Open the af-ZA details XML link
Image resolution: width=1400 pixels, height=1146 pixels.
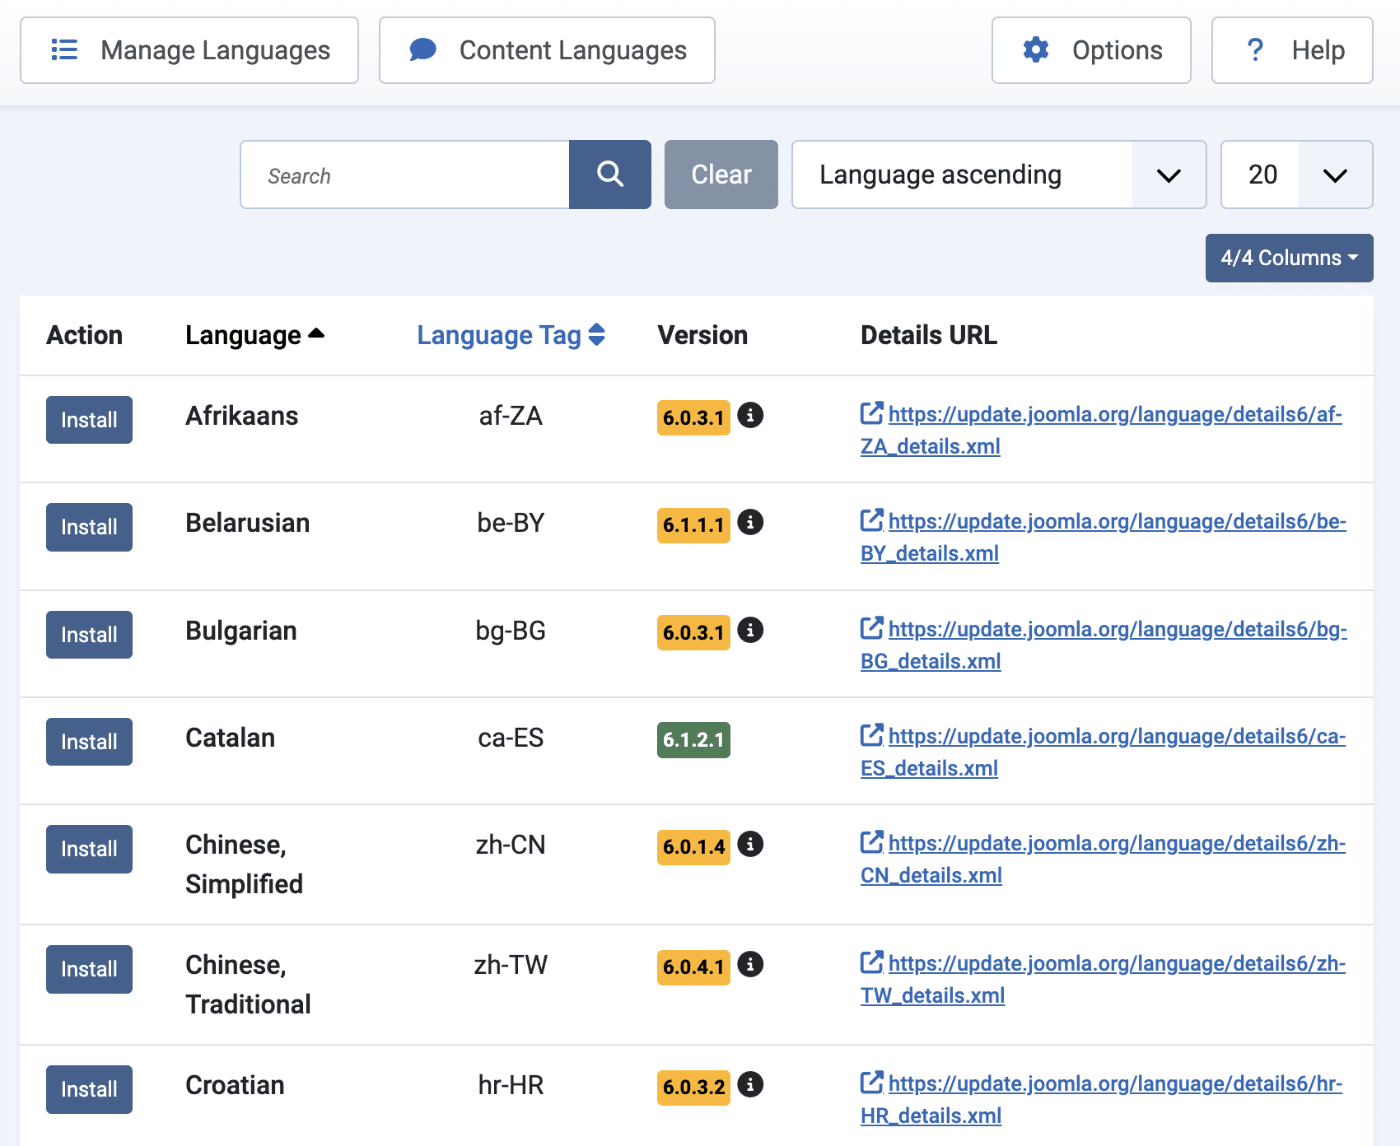point(1101,430)
